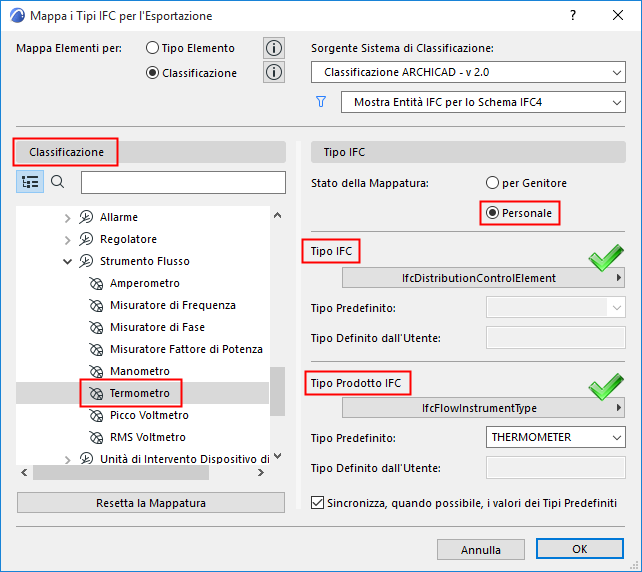Click the RMS Voltmetro item icon
This screenshot has width=642, height=572.
tap(96, 437)
